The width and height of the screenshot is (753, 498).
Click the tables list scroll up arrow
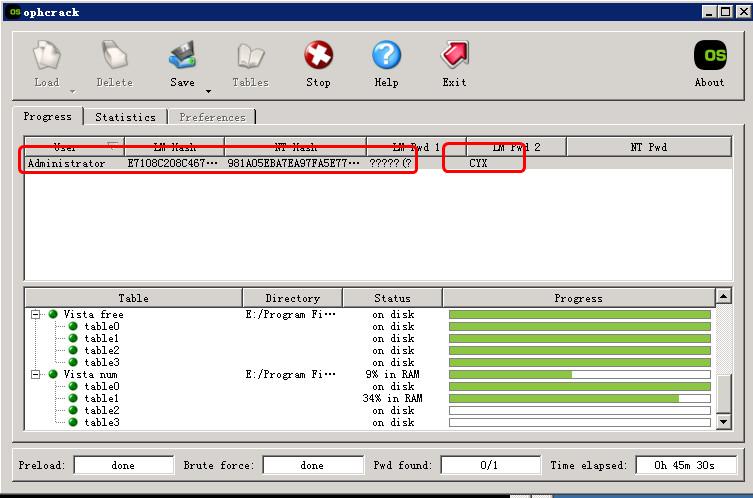click(724, 296)
